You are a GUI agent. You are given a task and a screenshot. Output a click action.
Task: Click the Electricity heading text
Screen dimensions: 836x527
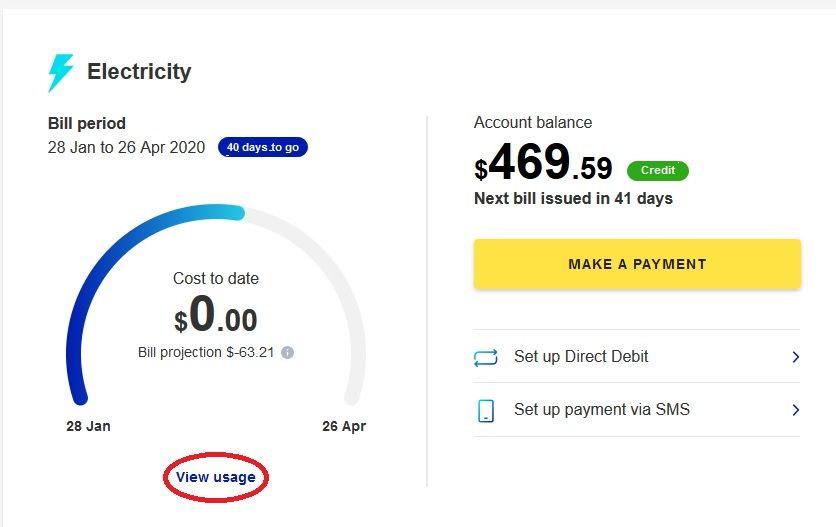coord(139,72)
